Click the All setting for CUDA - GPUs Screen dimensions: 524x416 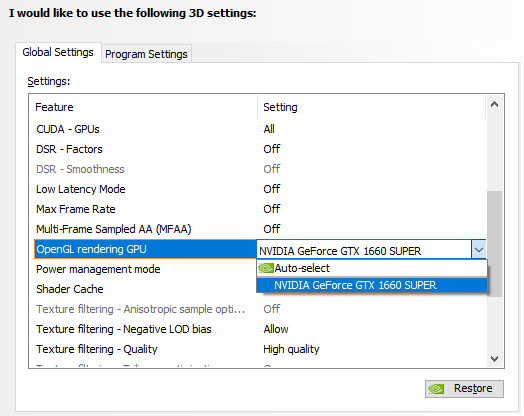[x=269, y=129]
